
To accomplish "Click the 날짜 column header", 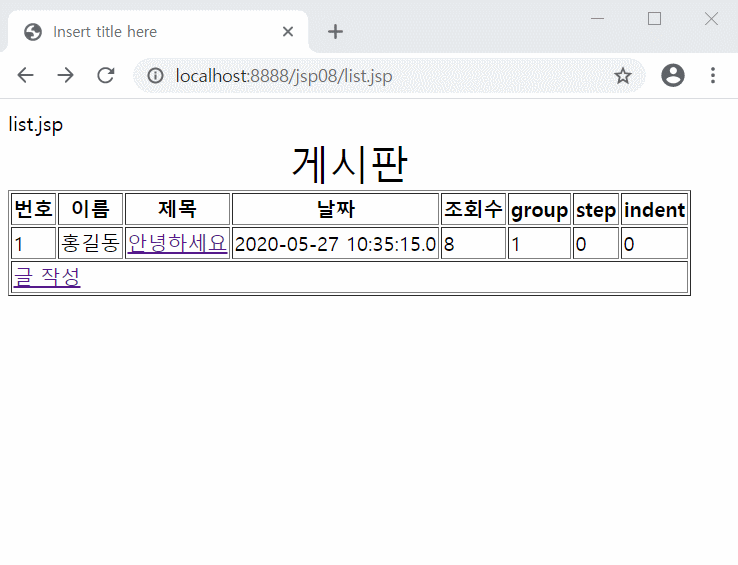I will click(336, 209).
